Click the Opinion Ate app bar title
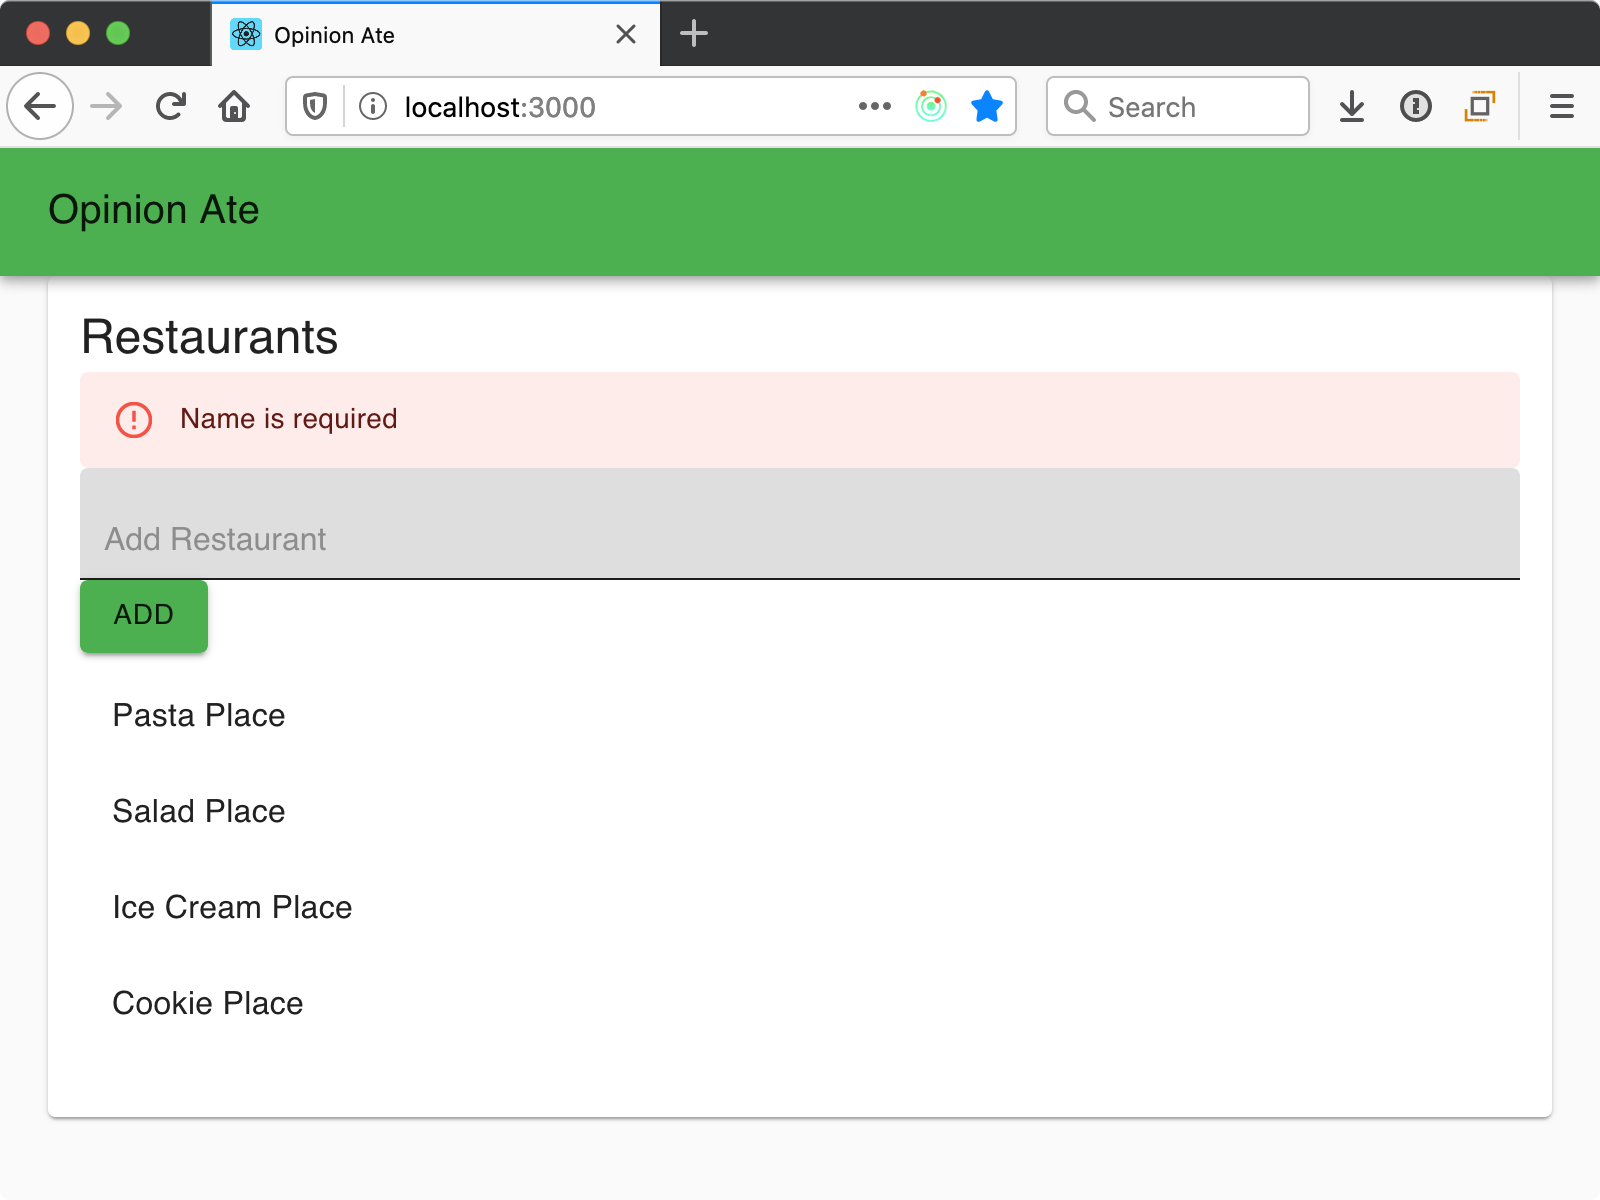 154,210
